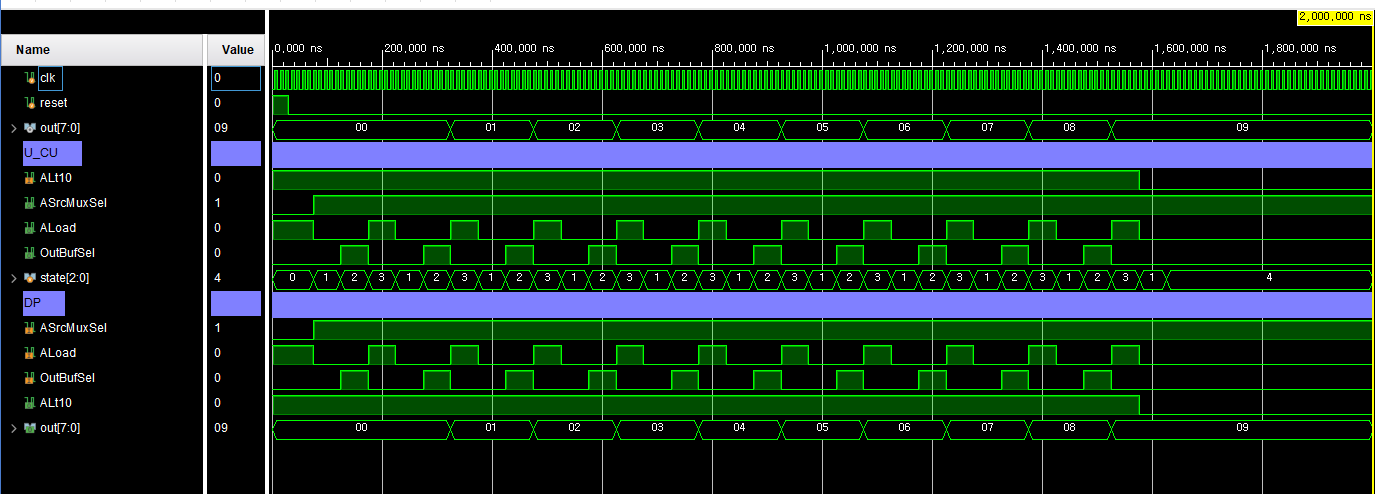Click the state value 4 waveform segment
1375x494 pixels.
coord(1269,278)
